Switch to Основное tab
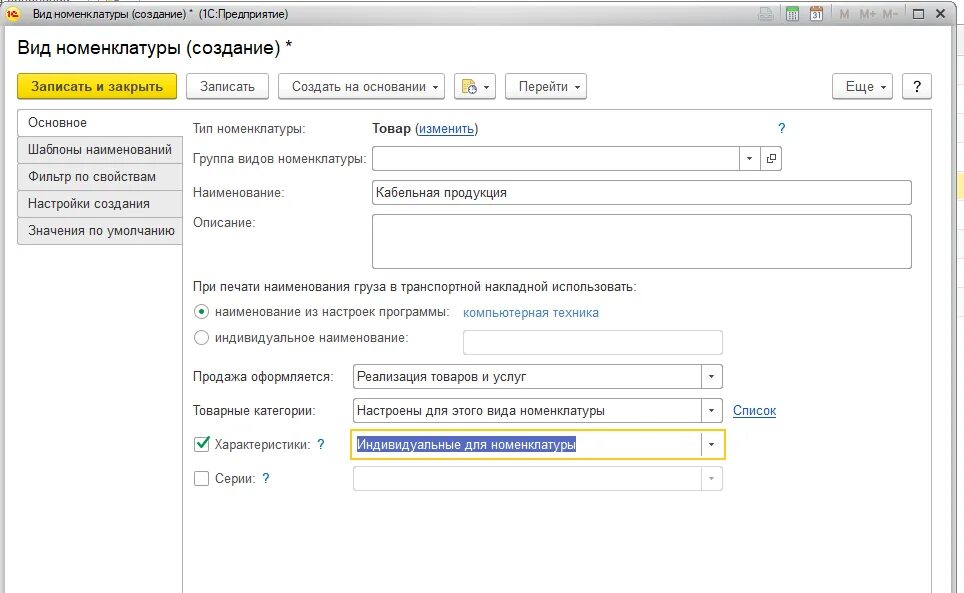Viewport: 964px width, 593px height. point(100,123)
